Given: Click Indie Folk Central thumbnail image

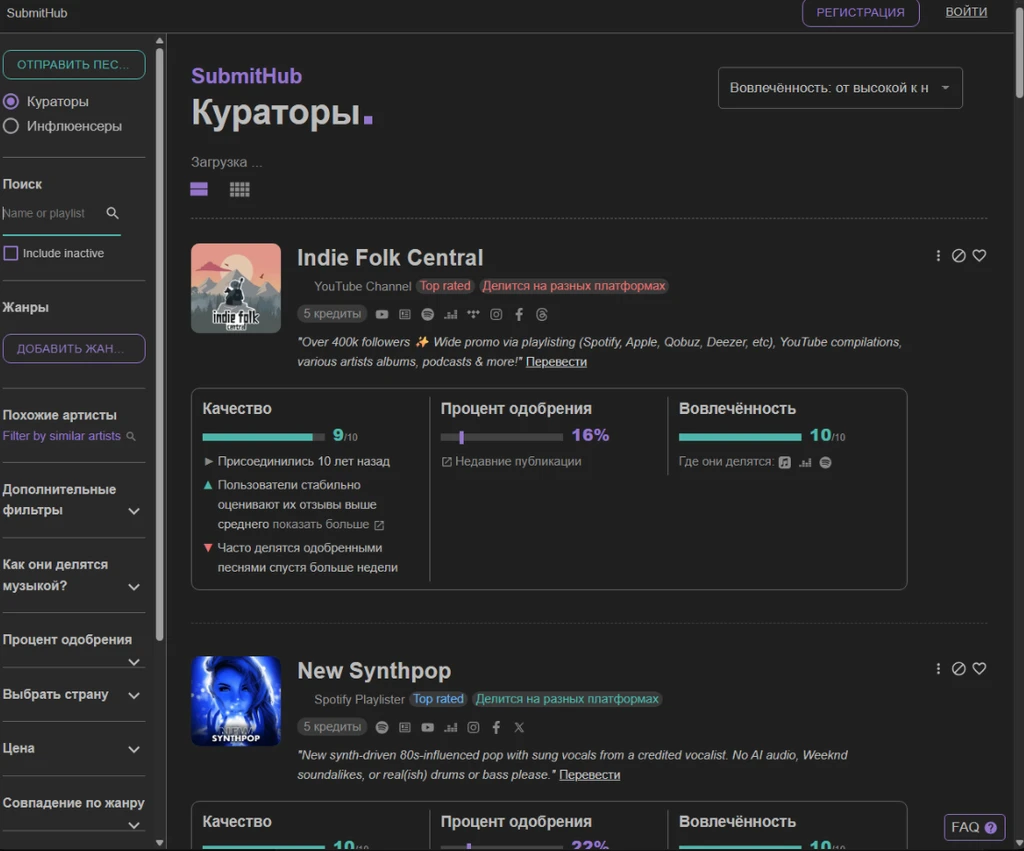Looking at the screenshot, I should 236,288.
